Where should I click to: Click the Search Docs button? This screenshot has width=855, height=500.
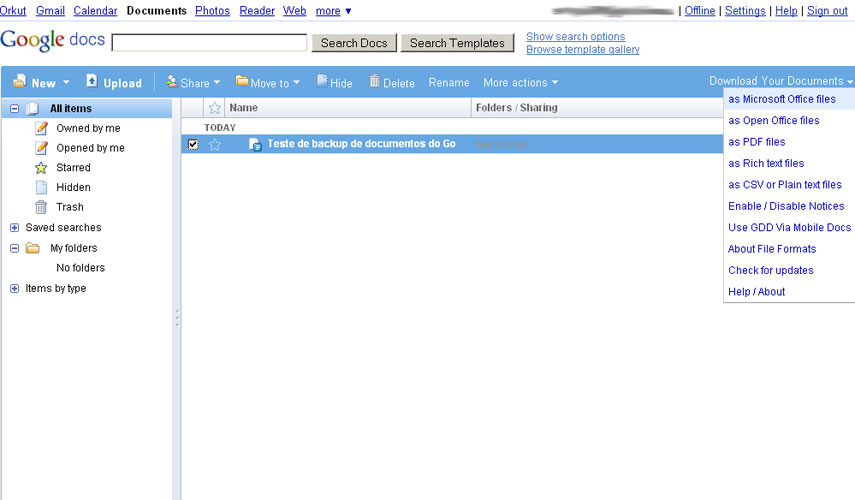pyautogui.click(x=354, y=43)
